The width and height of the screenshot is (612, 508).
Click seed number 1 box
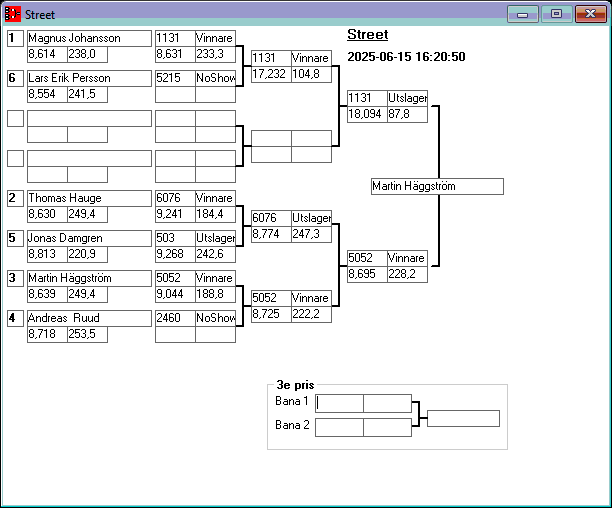(x=15, y=38)
